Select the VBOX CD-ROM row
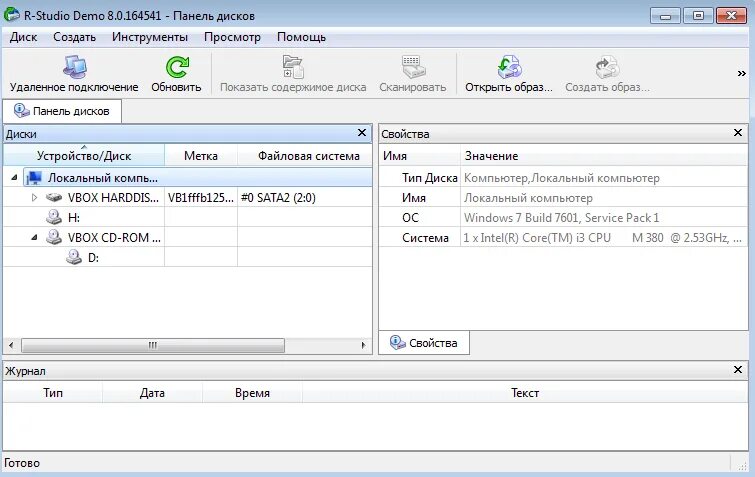The image size is (755, 477). pos(188,237)
